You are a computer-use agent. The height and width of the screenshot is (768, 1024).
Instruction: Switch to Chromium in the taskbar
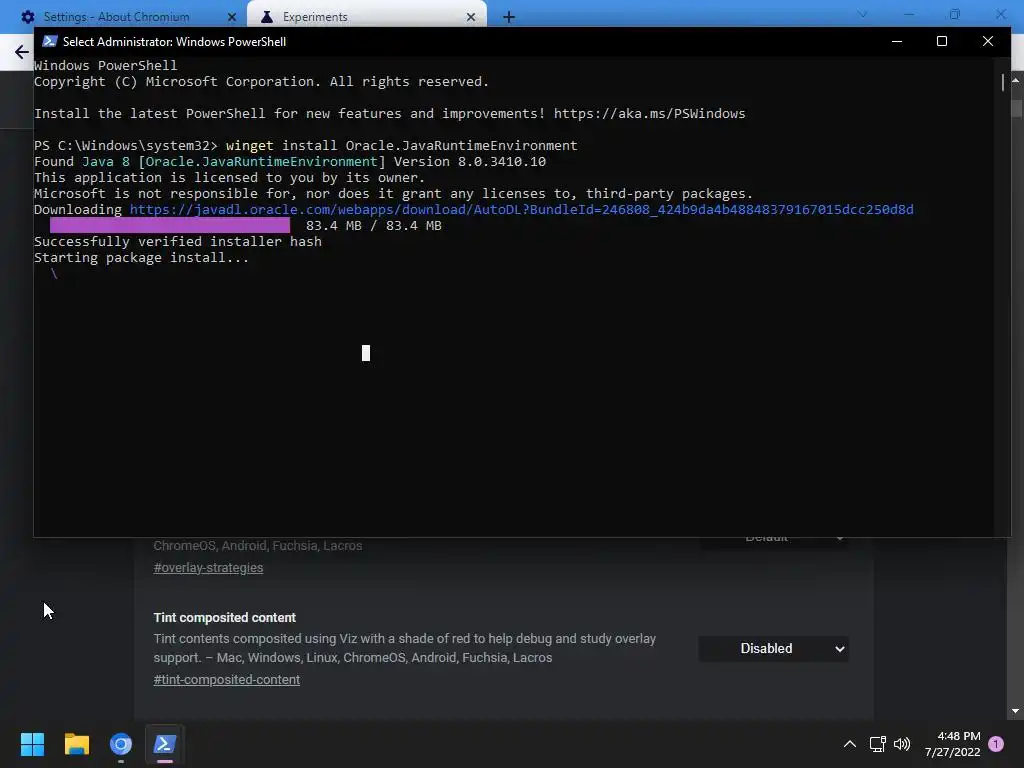coord(121,744)
